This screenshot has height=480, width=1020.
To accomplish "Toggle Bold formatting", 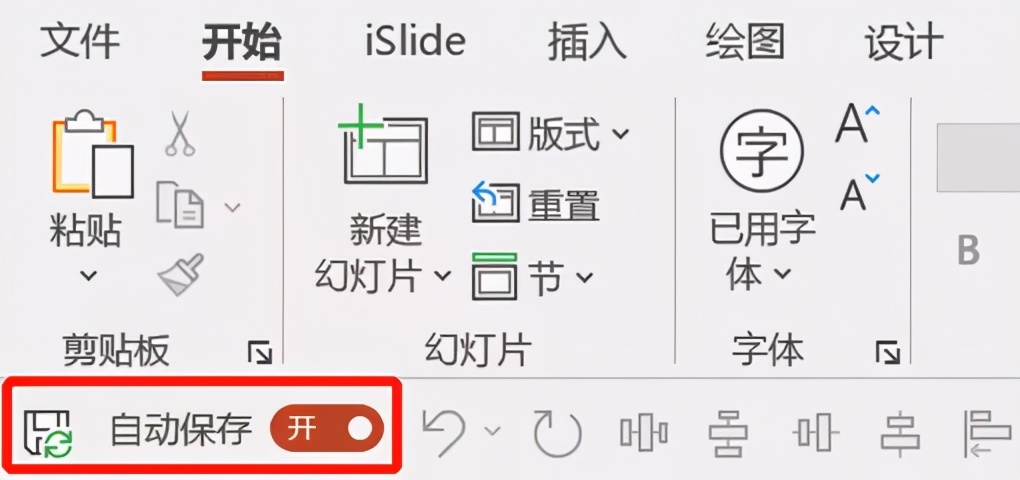I will pyautogui.click(x=967, y=250).
